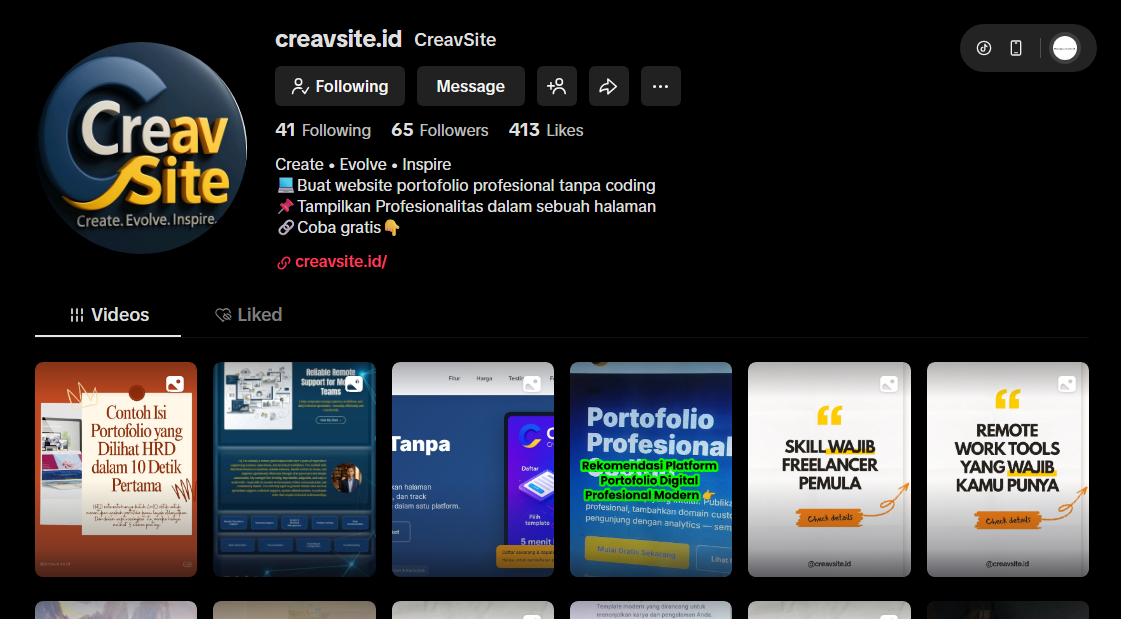Screen dimensions: 1121x619
Task: Click the grid icon beside the Videos label
Action: tap(77, 315)
